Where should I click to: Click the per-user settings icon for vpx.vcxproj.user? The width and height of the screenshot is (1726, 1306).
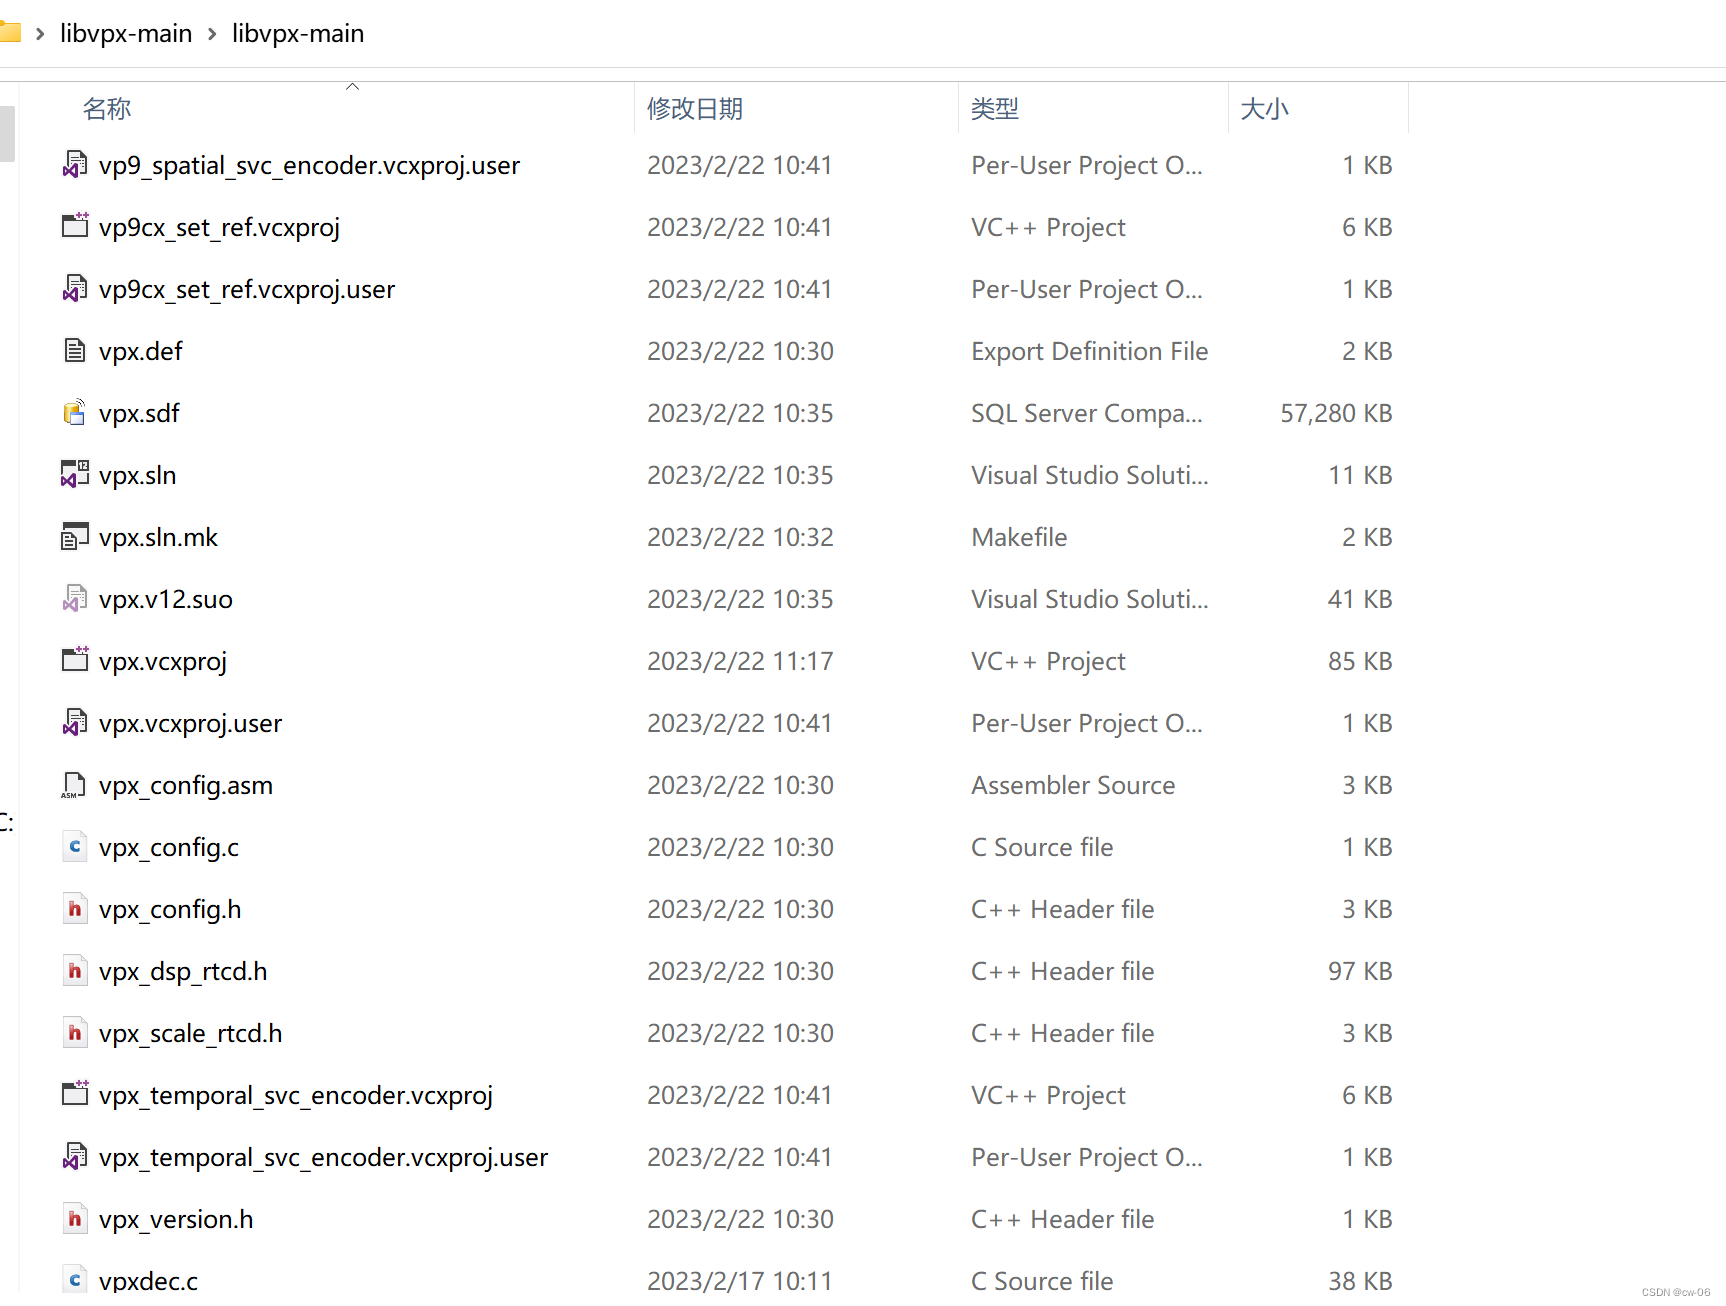74,722
